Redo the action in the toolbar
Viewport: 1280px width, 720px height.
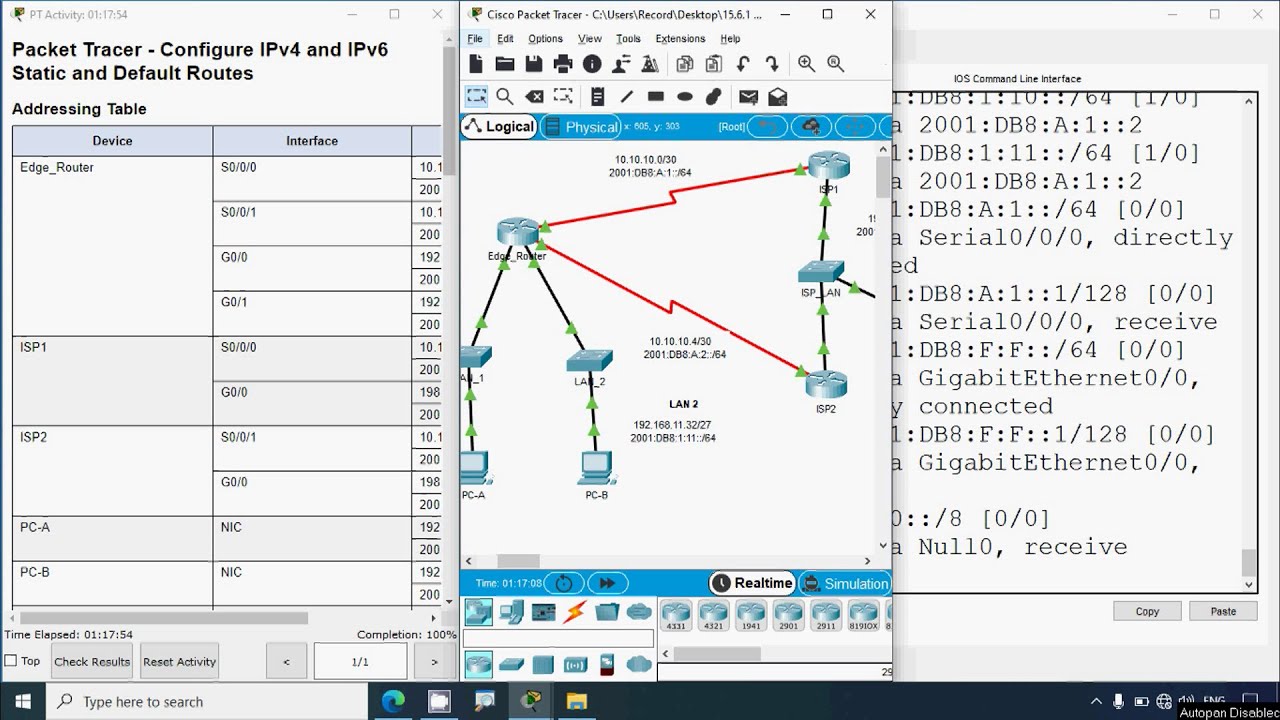tap(772, 64)
